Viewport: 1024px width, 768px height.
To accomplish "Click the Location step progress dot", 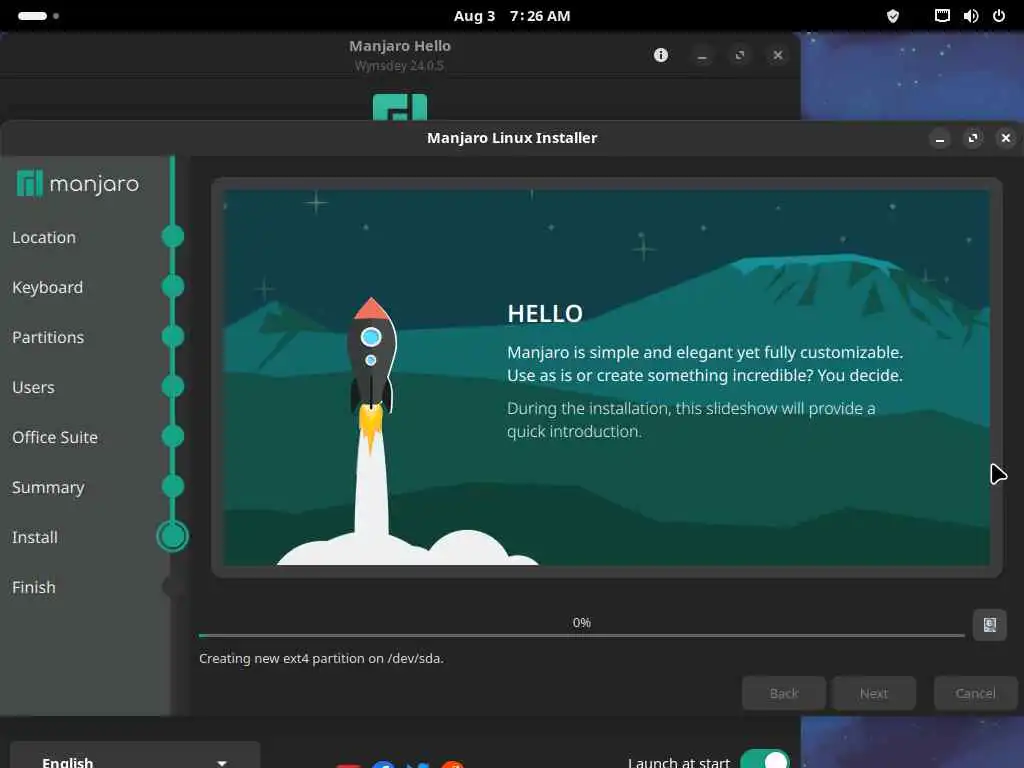I will click(x=173, y=236).
